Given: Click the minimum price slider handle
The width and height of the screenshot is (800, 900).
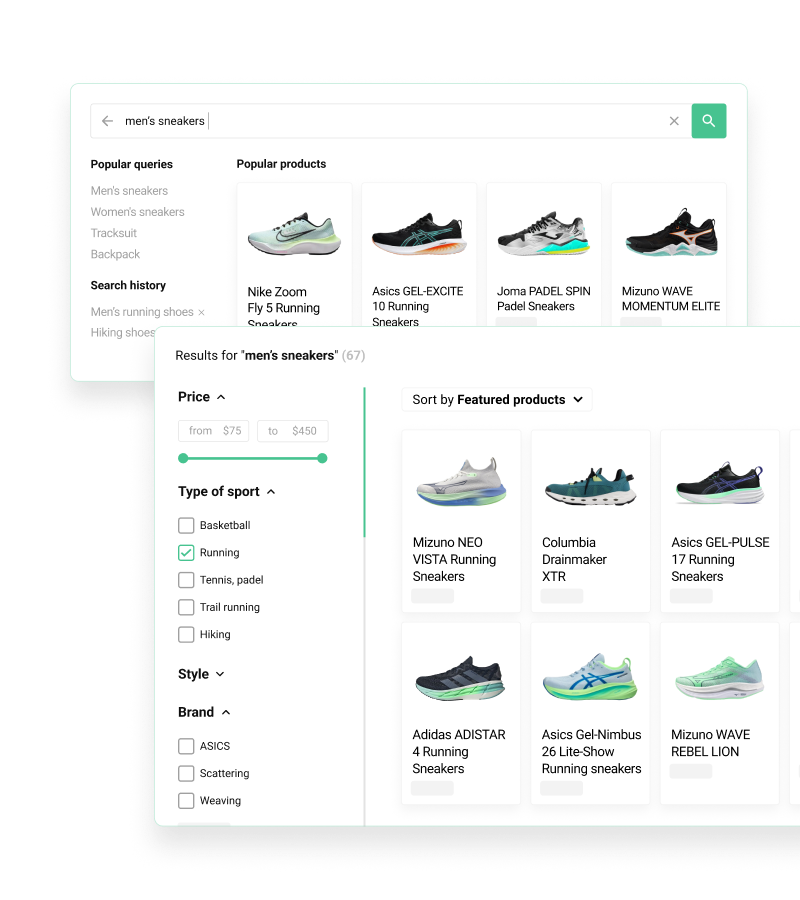Looking at the screenshot, I should (183, 458).
